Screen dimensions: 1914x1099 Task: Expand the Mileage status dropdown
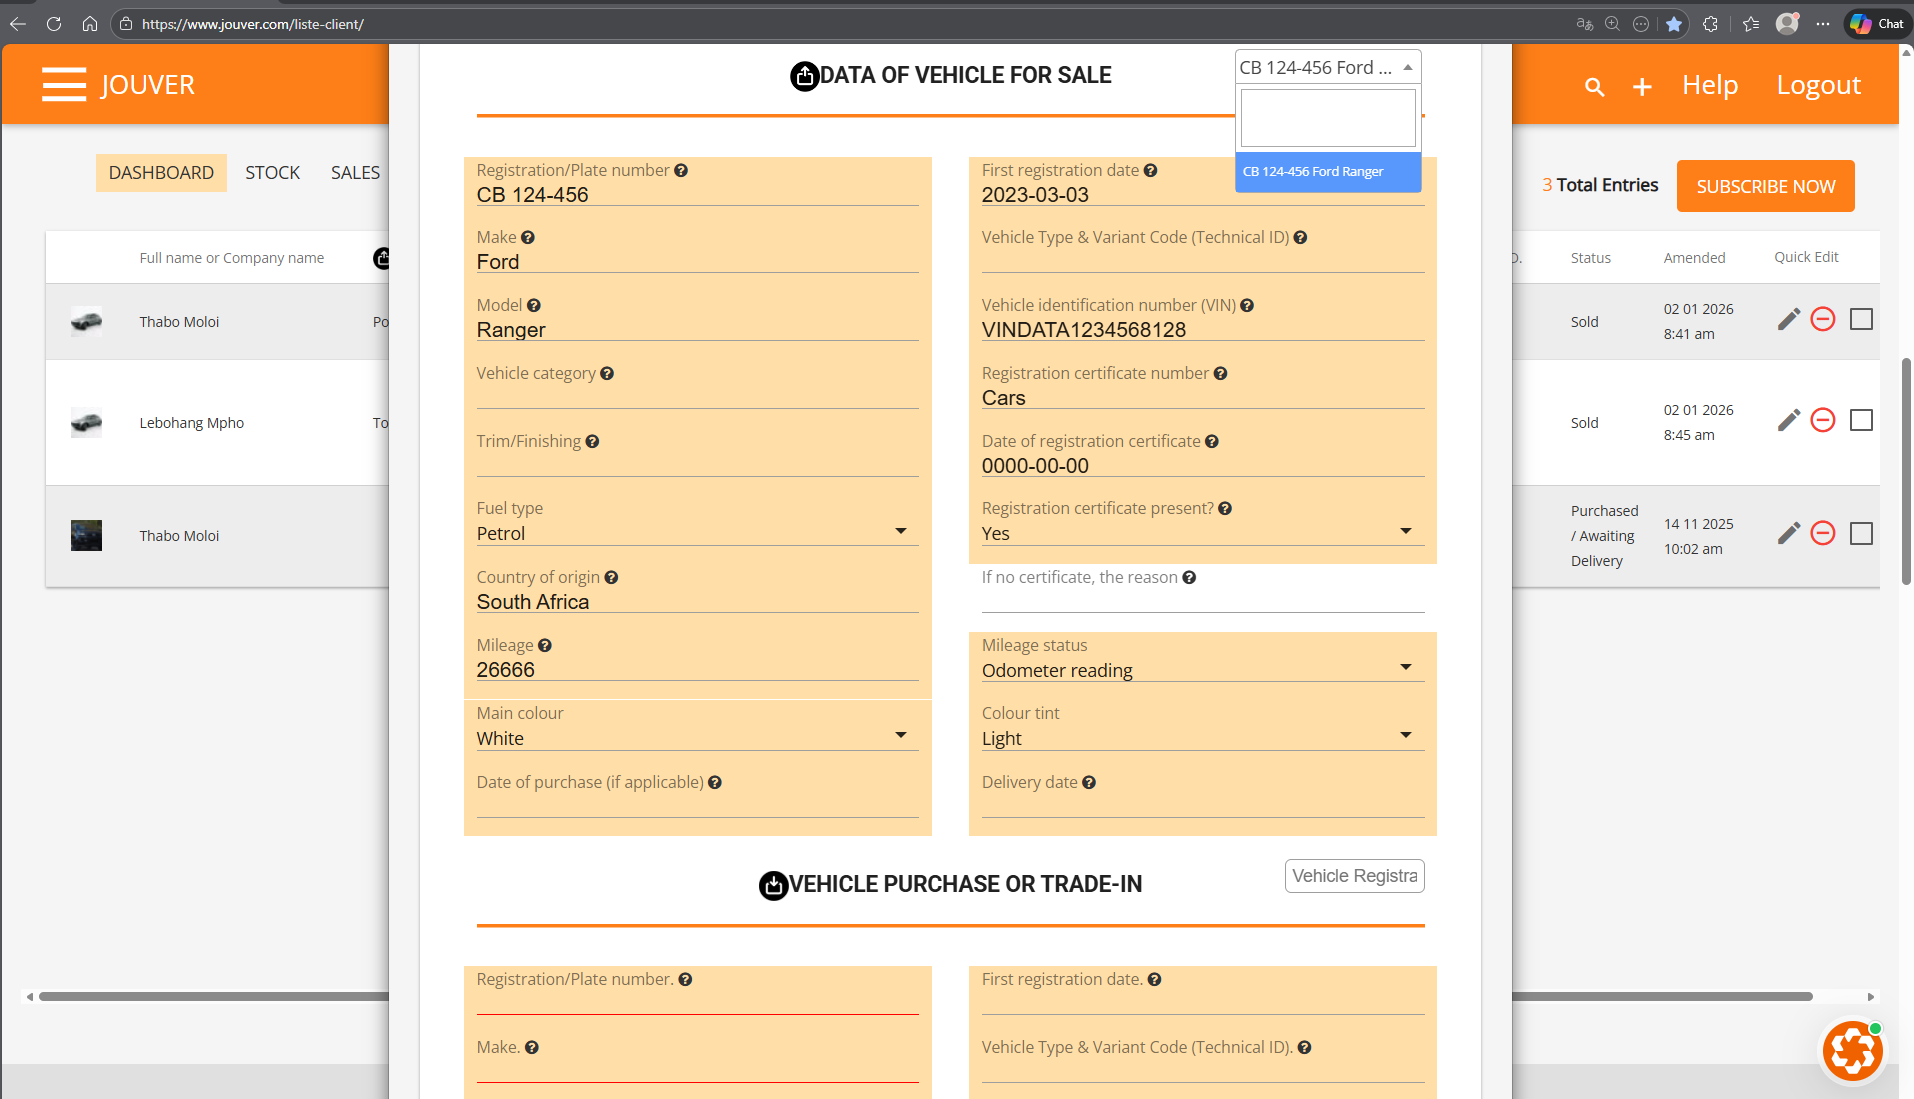1202,670
